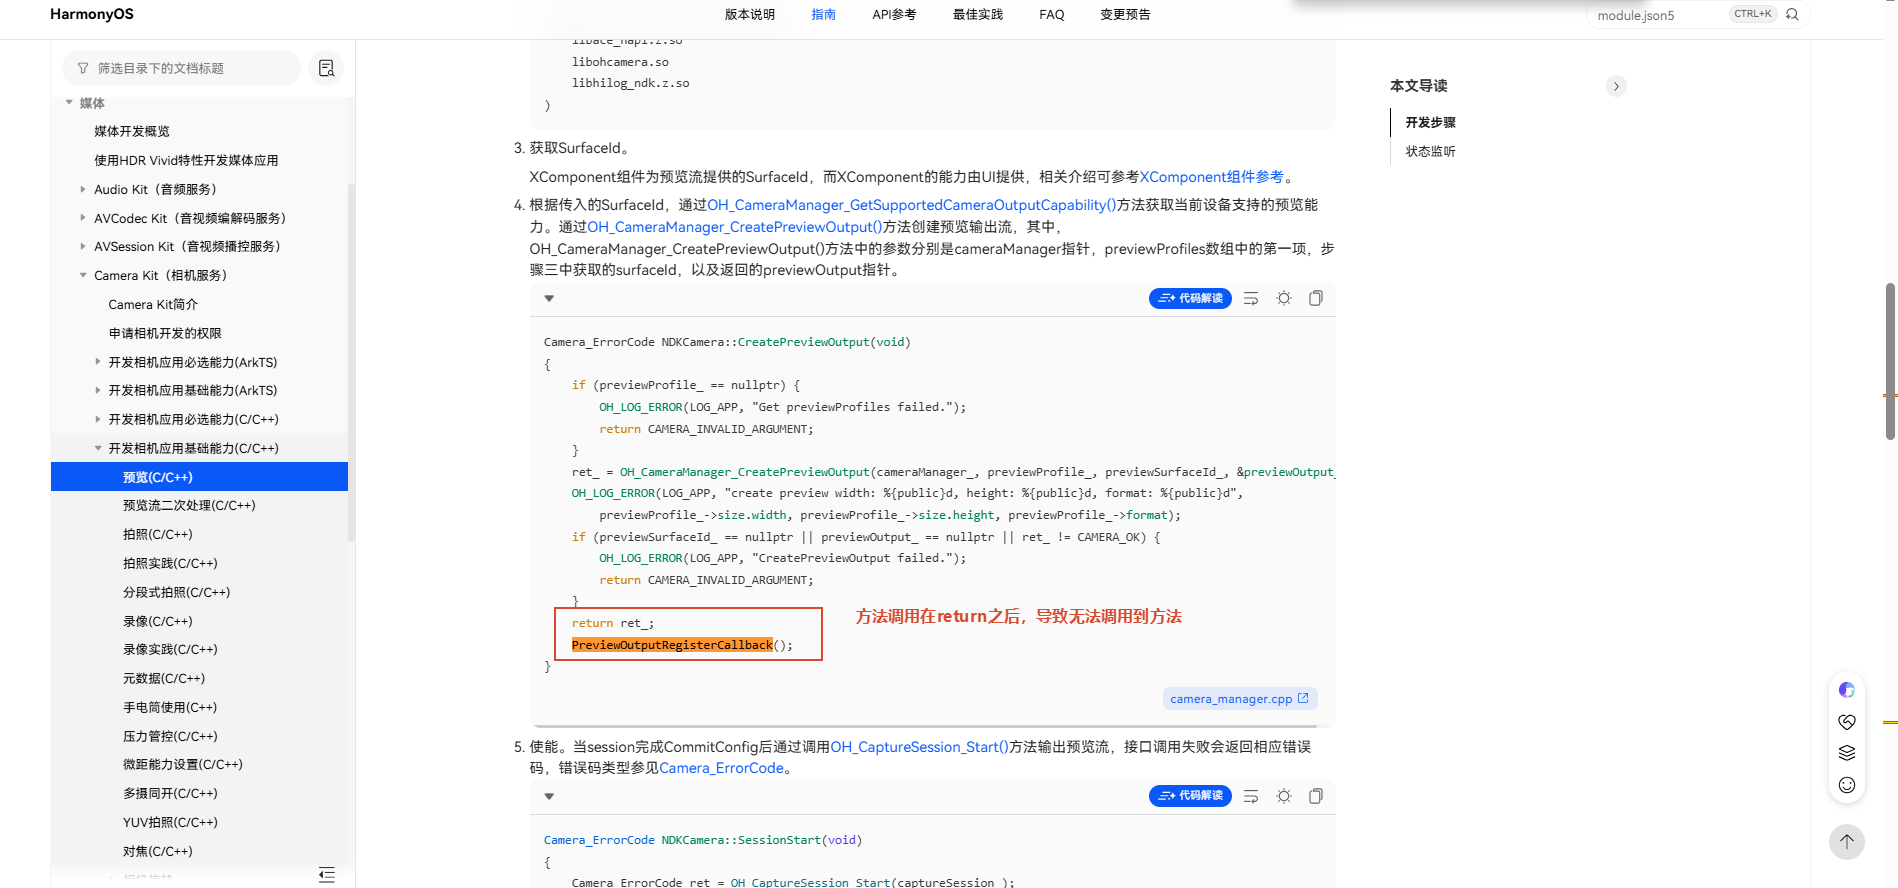
Task: Open the API参考 top menu
Action: (x=894, y=14)
